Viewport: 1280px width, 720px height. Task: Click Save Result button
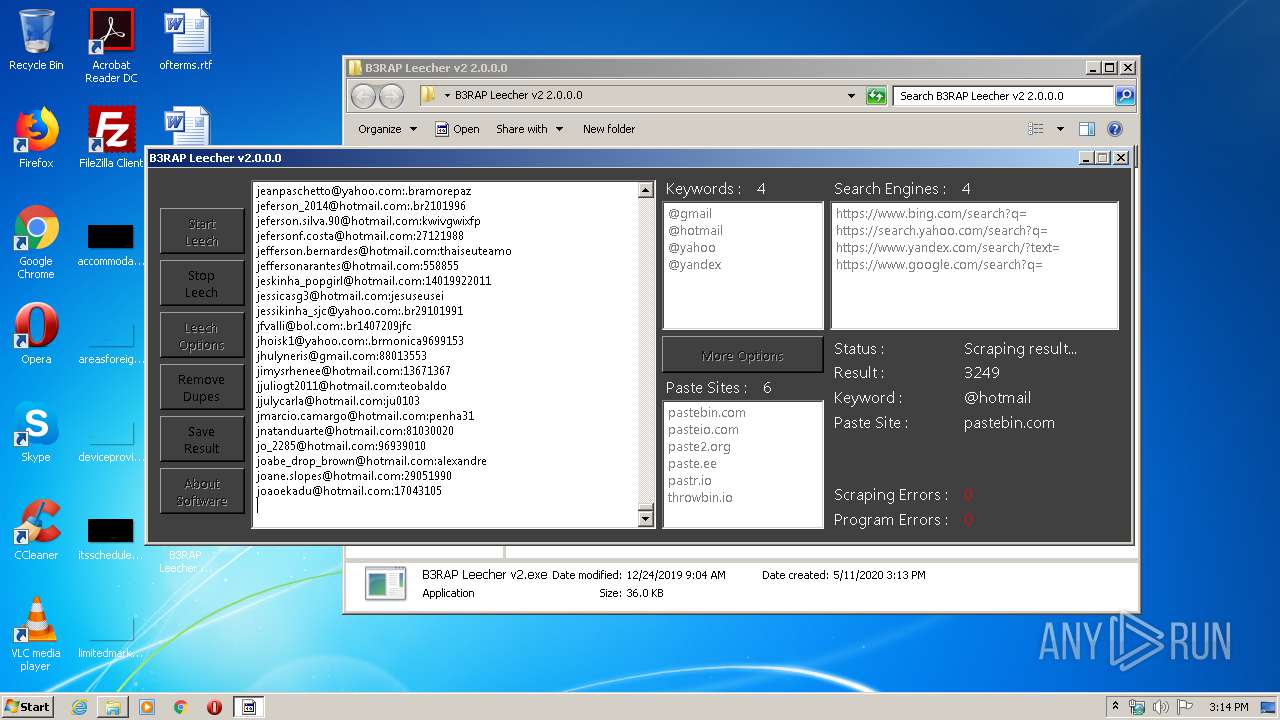[x=202, y=440]
